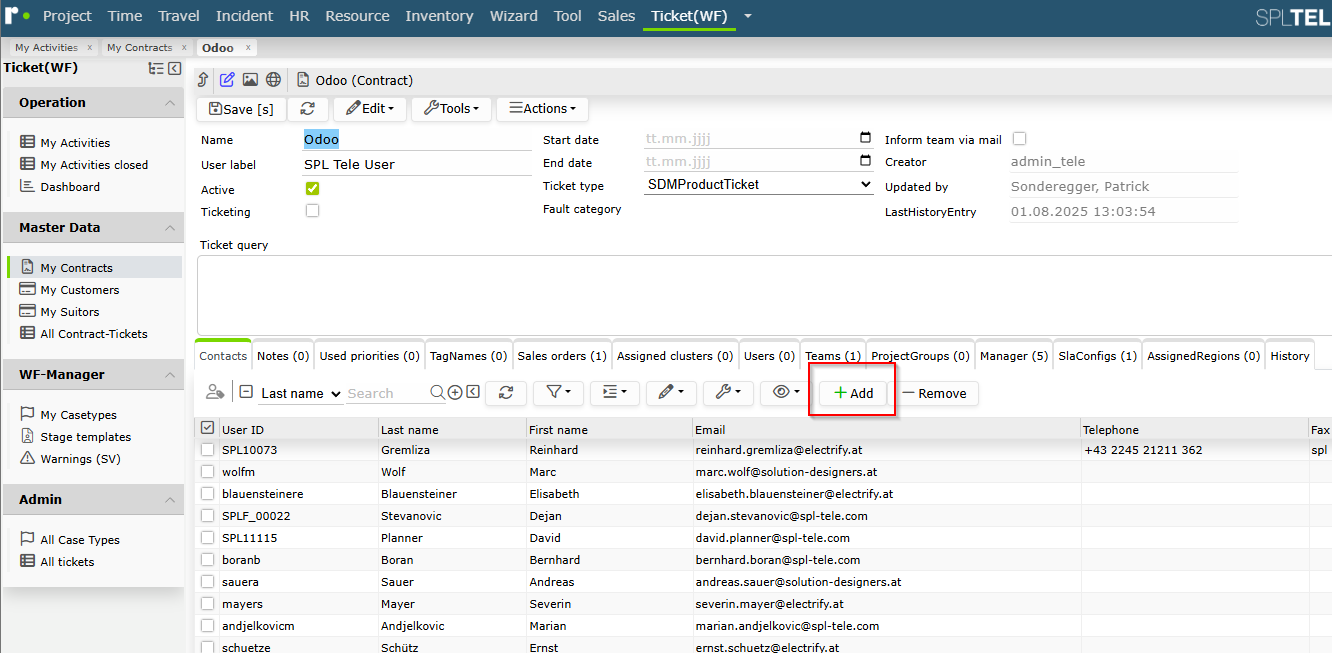The height and width of the screenshot is (653, 1332).
Task: Open the filter funnel menu in contacts toolbar
Action: [558, 393]
